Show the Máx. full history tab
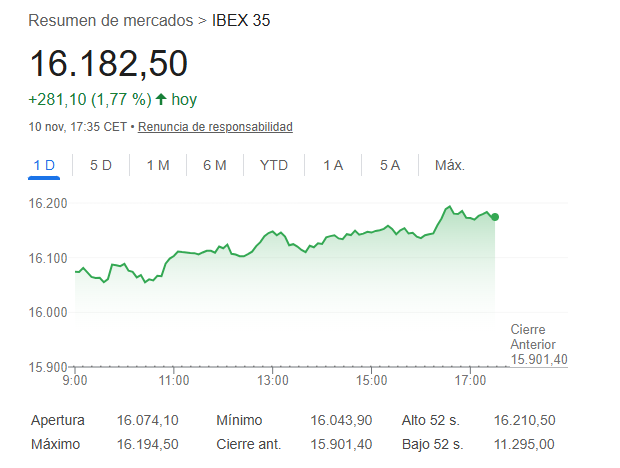 pos(450,165)
